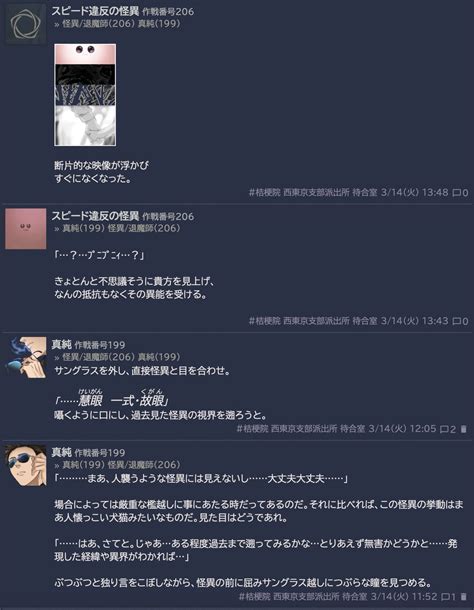Open the attached fragmented image thumbnail

(85, 95)
